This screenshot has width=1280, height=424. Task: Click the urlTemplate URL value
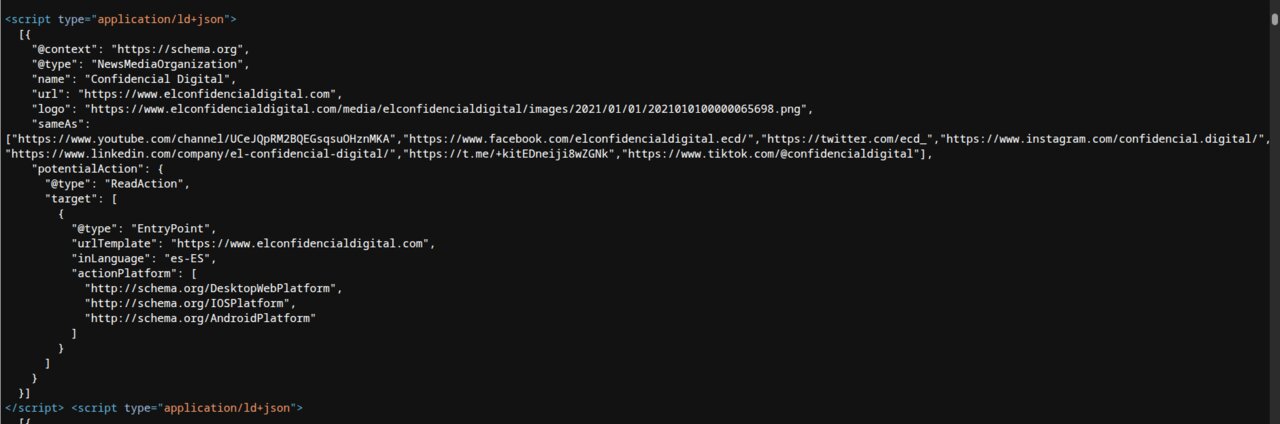[302, 244]
